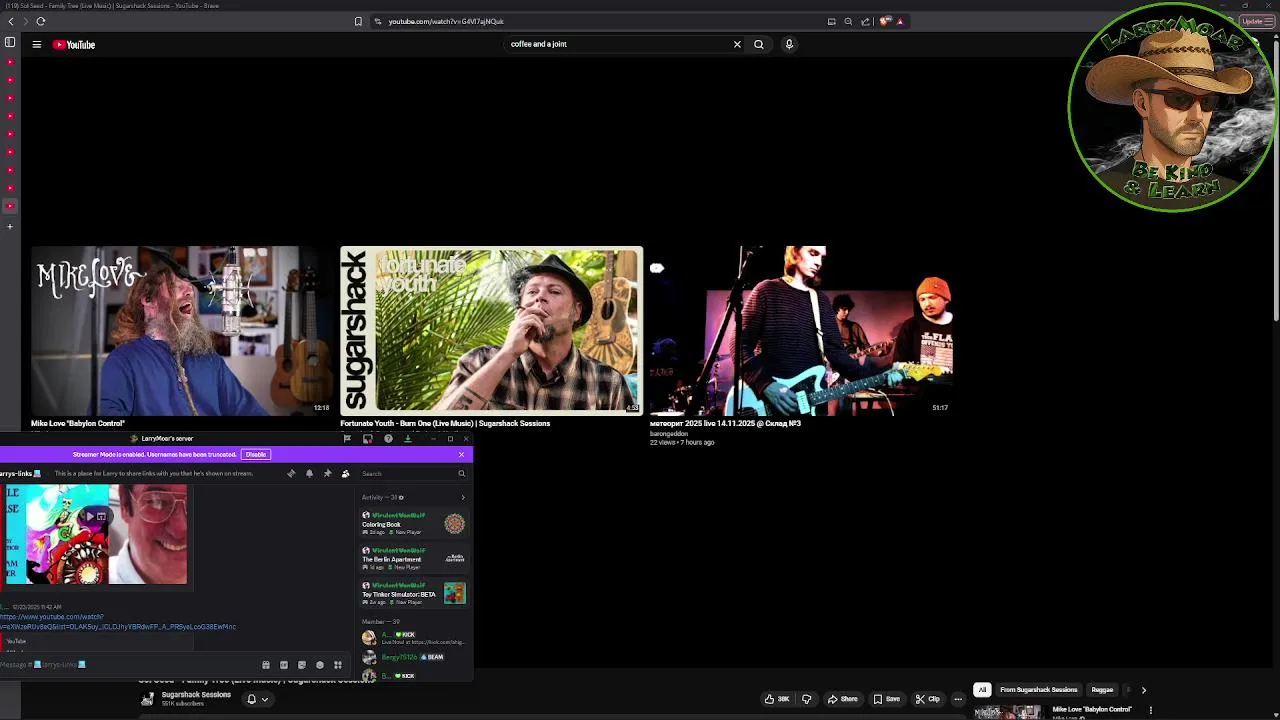
Task: Open Brave Shields lion icon
Action: 885,21
